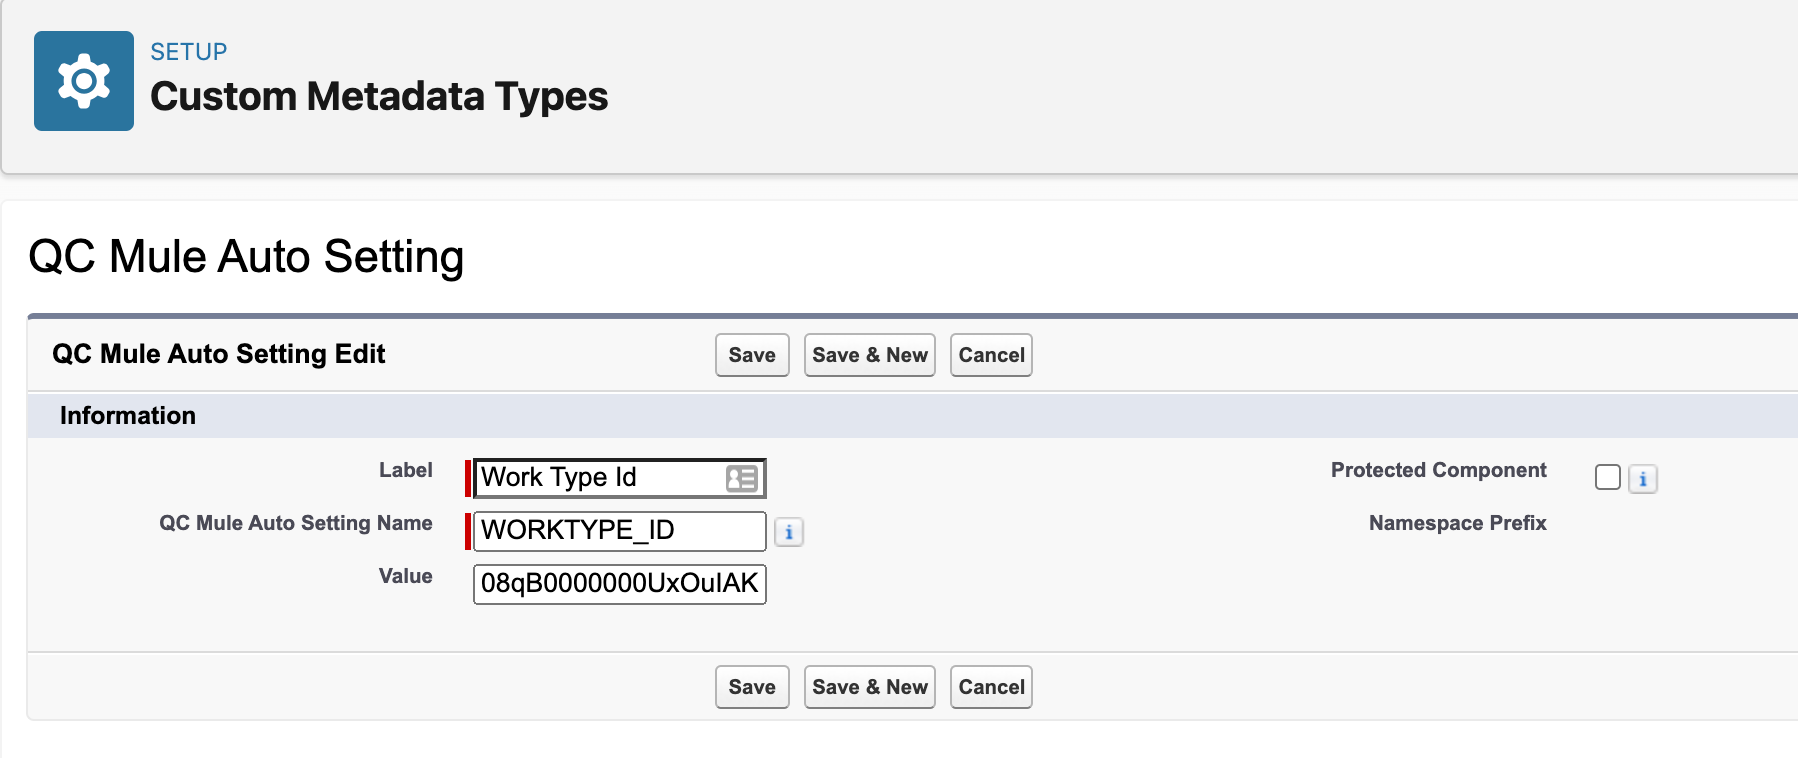Click the Setup gear icon
Screen dimensions: 1798x758
tap(84, 81)
